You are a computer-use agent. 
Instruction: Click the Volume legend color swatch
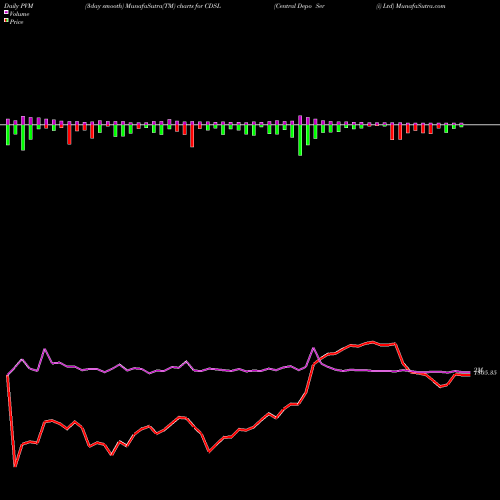coord(6,13)
